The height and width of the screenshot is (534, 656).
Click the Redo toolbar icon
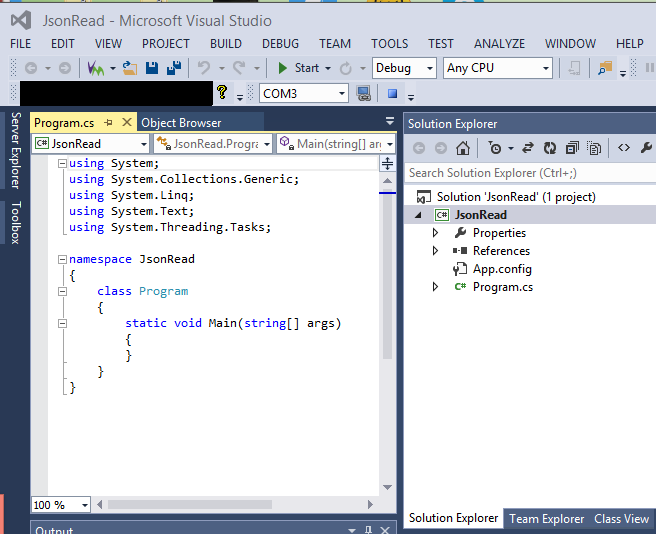(239, 68)
